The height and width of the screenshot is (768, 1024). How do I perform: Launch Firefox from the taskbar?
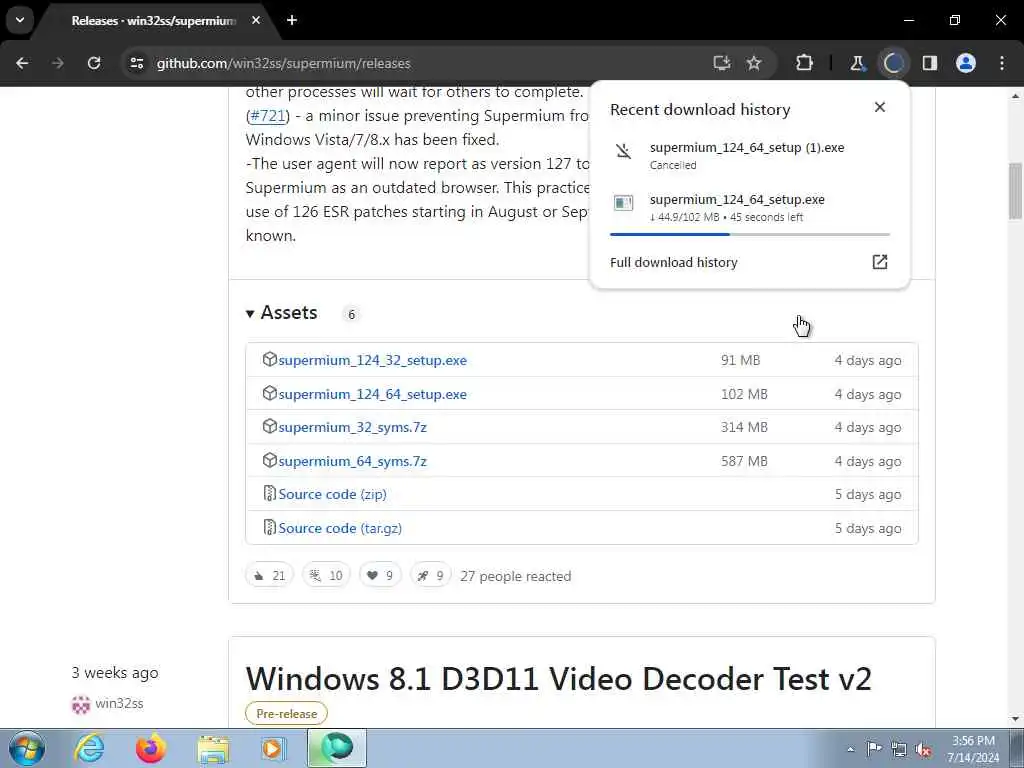coord(150,748)
